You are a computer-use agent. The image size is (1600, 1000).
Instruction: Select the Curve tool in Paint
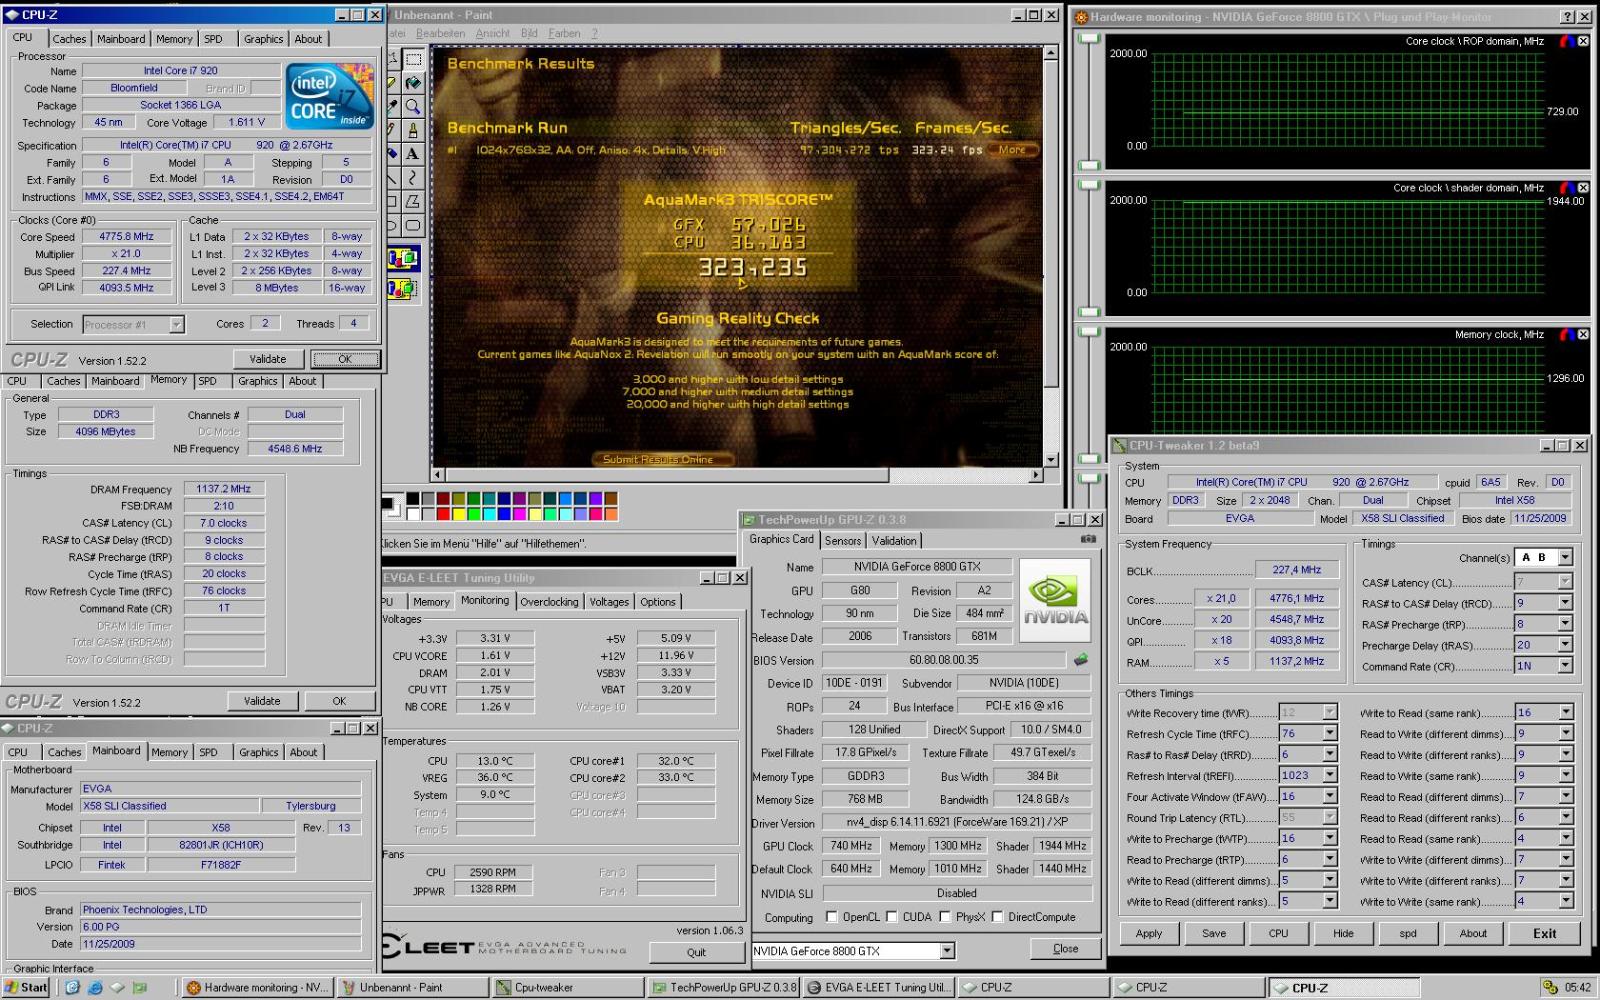tap(413, 178)
